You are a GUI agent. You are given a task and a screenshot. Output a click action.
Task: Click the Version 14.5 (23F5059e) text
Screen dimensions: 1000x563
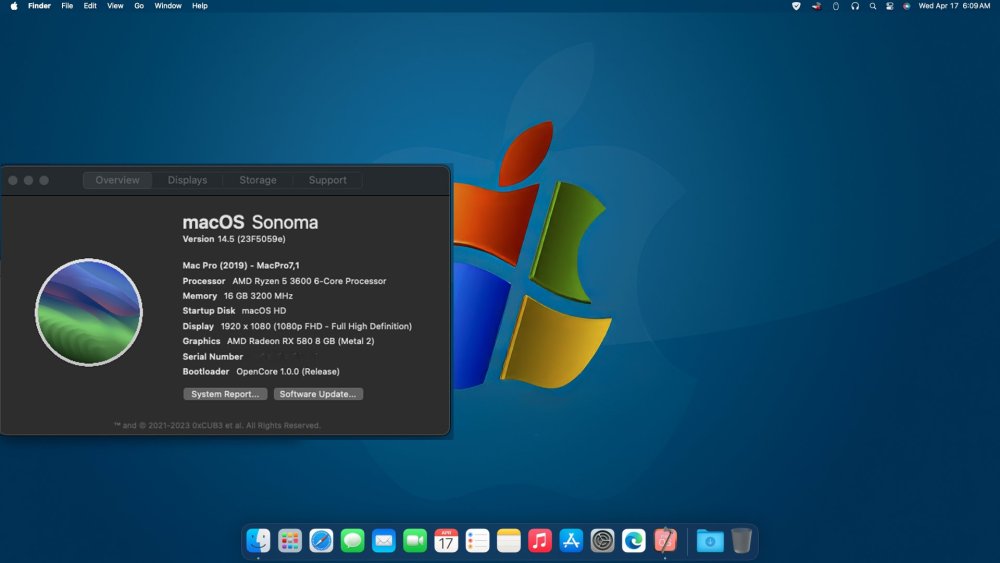click(x=234, y=239)
